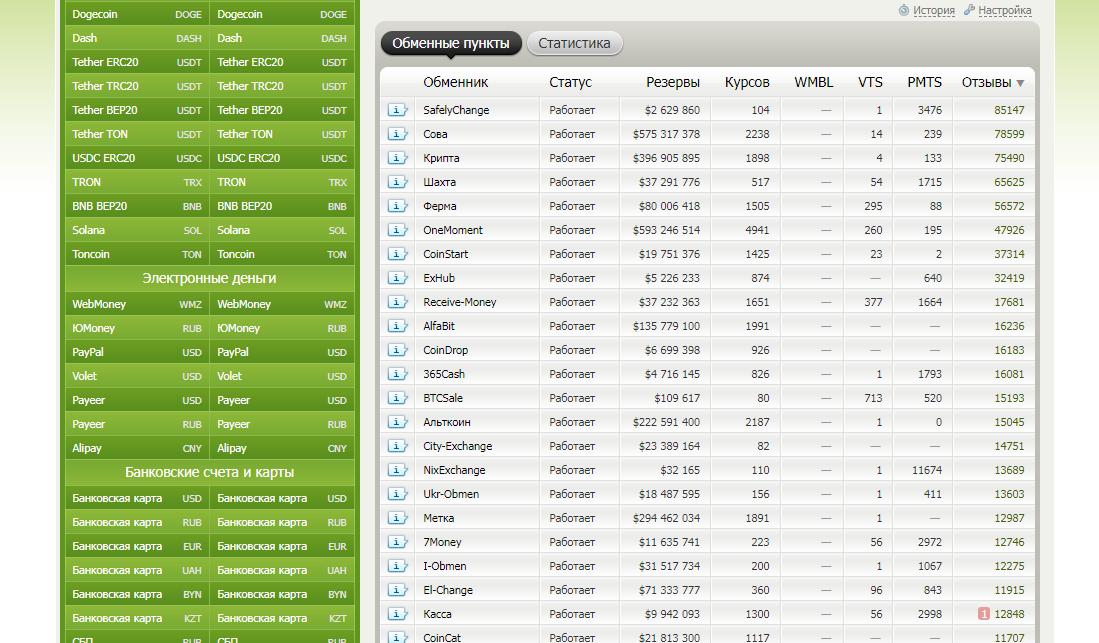
Task: Select Банковская карта KZT in give column
Action: pyautogui.click(x=137, y=618)
